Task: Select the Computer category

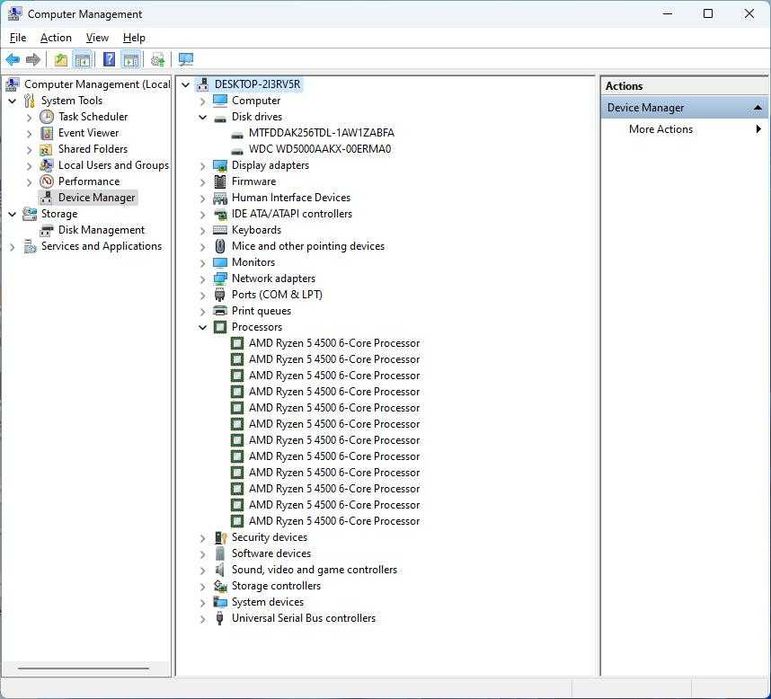Action: (256, 100)
